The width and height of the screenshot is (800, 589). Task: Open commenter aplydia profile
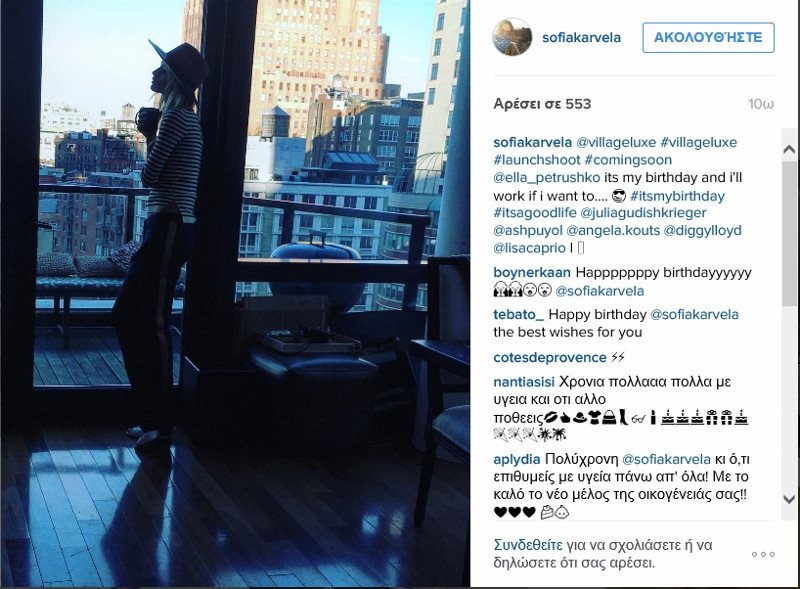pyautogui.click(x=516, y=459)
